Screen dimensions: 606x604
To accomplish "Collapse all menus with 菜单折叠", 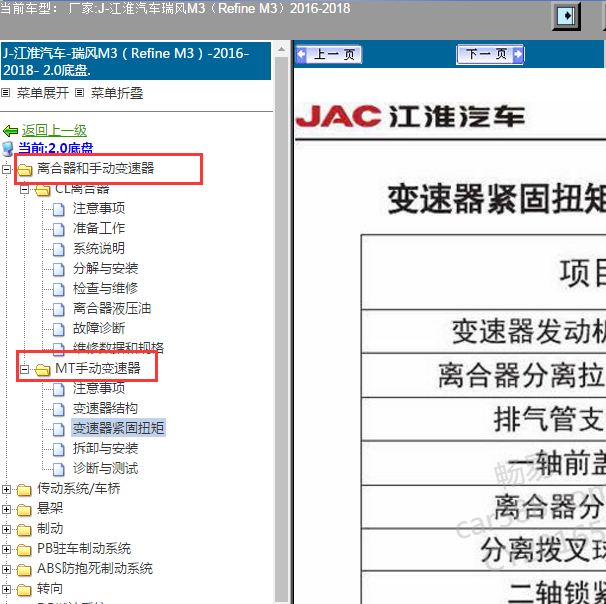I will (x=117, y=93).
